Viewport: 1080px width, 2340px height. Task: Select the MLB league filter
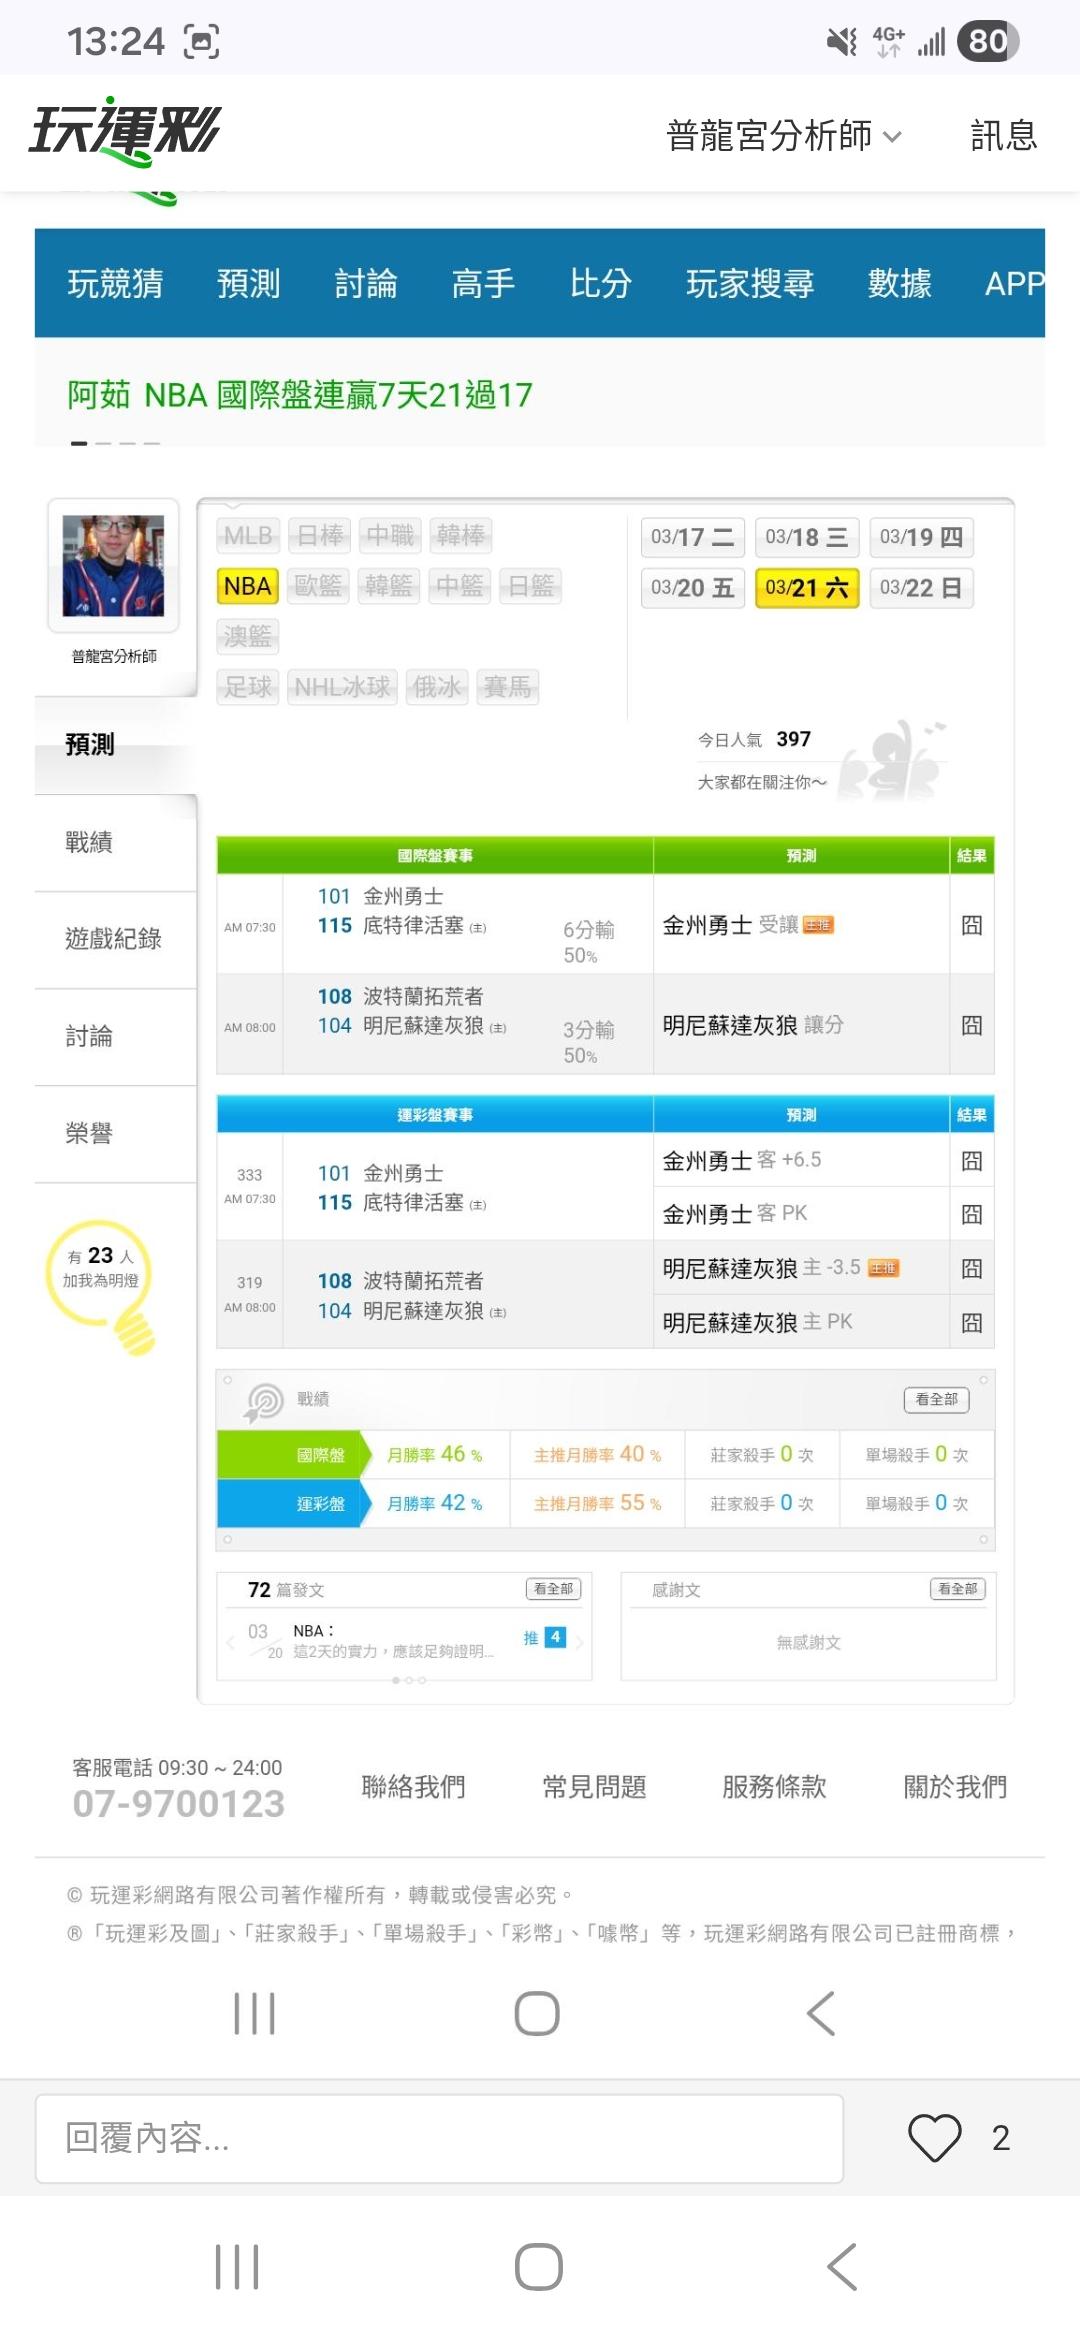(x=248, y=536)
